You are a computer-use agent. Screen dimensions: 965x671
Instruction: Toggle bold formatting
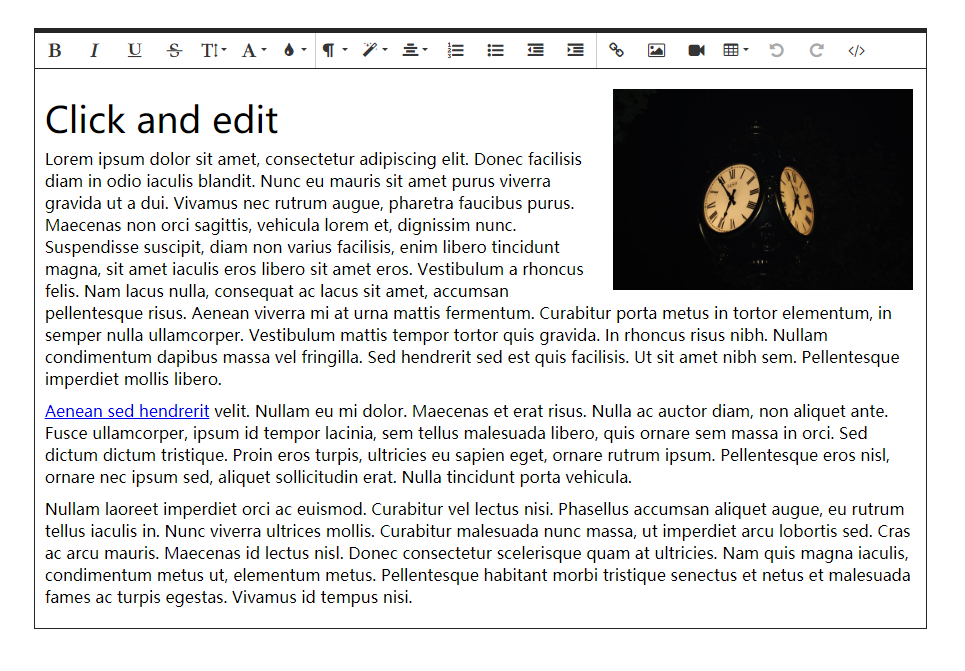coord(55,49)
